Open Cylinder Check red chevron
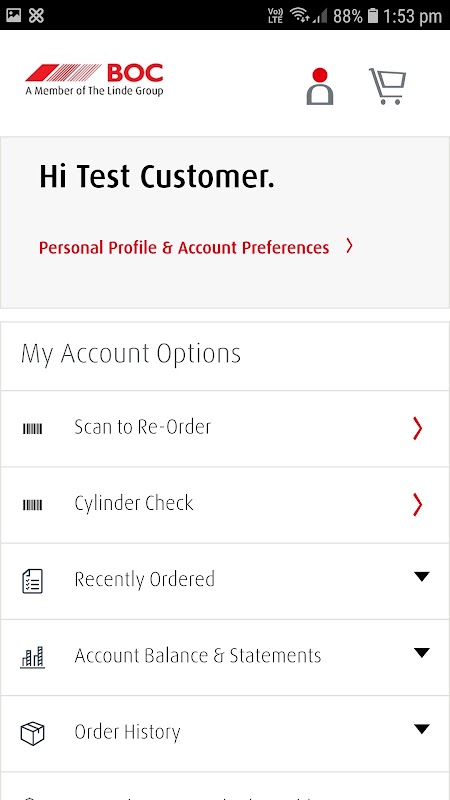450x800 pixels. tap(417, 505)
